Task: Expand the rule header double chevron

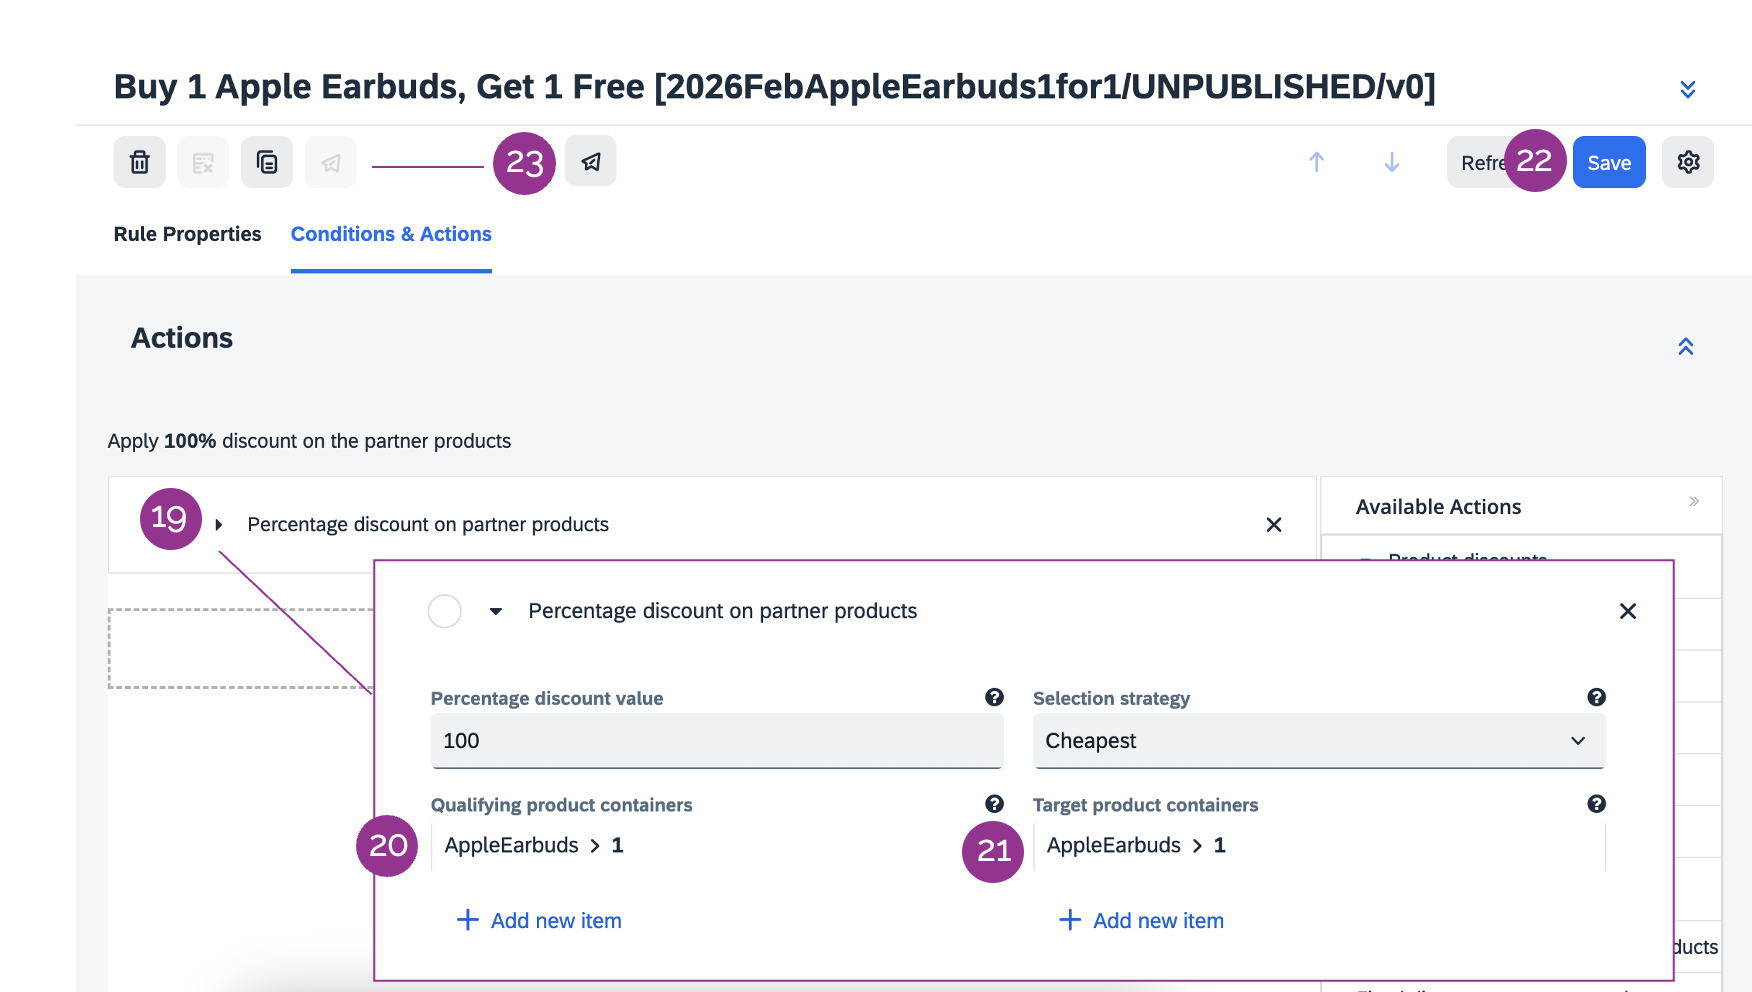Action: (x=1688, y=89)
